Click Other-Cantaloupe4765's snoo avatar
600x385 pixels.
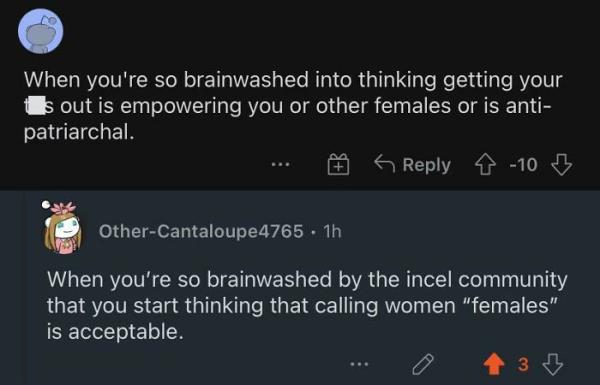(x=62, y=228)
